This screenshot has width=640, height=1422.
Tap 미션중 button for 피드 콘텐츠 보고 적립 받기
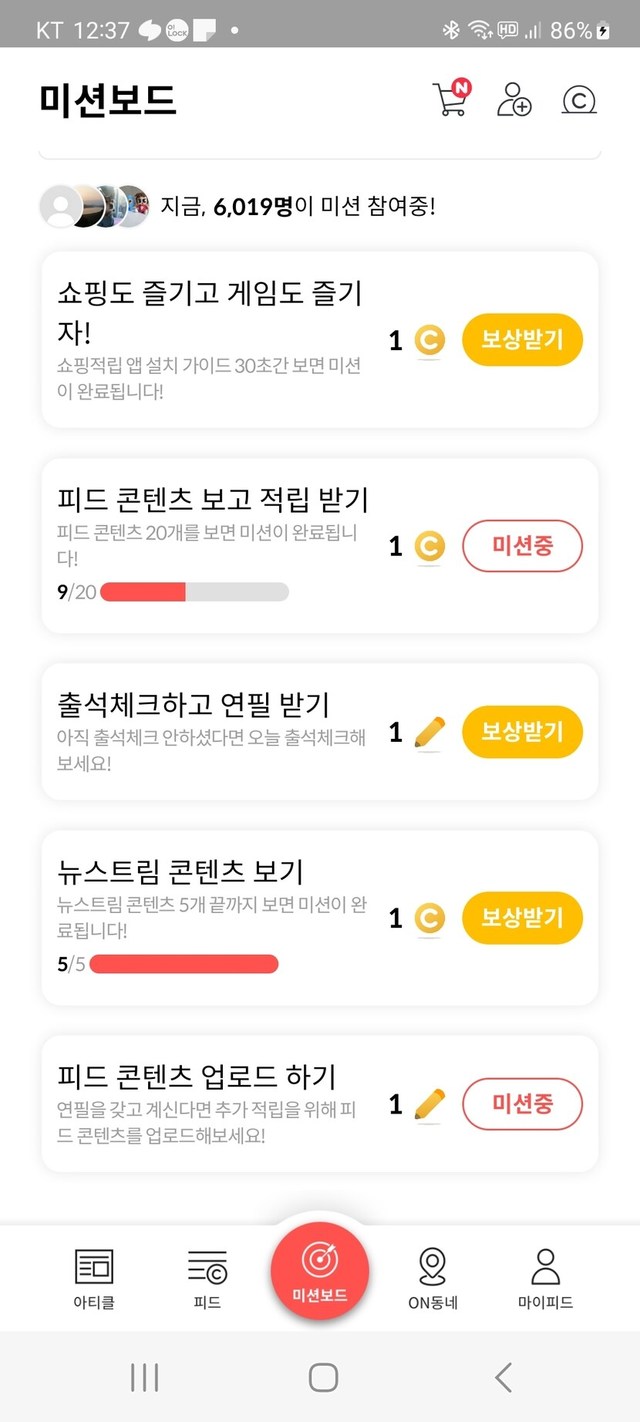click(522, 546)
